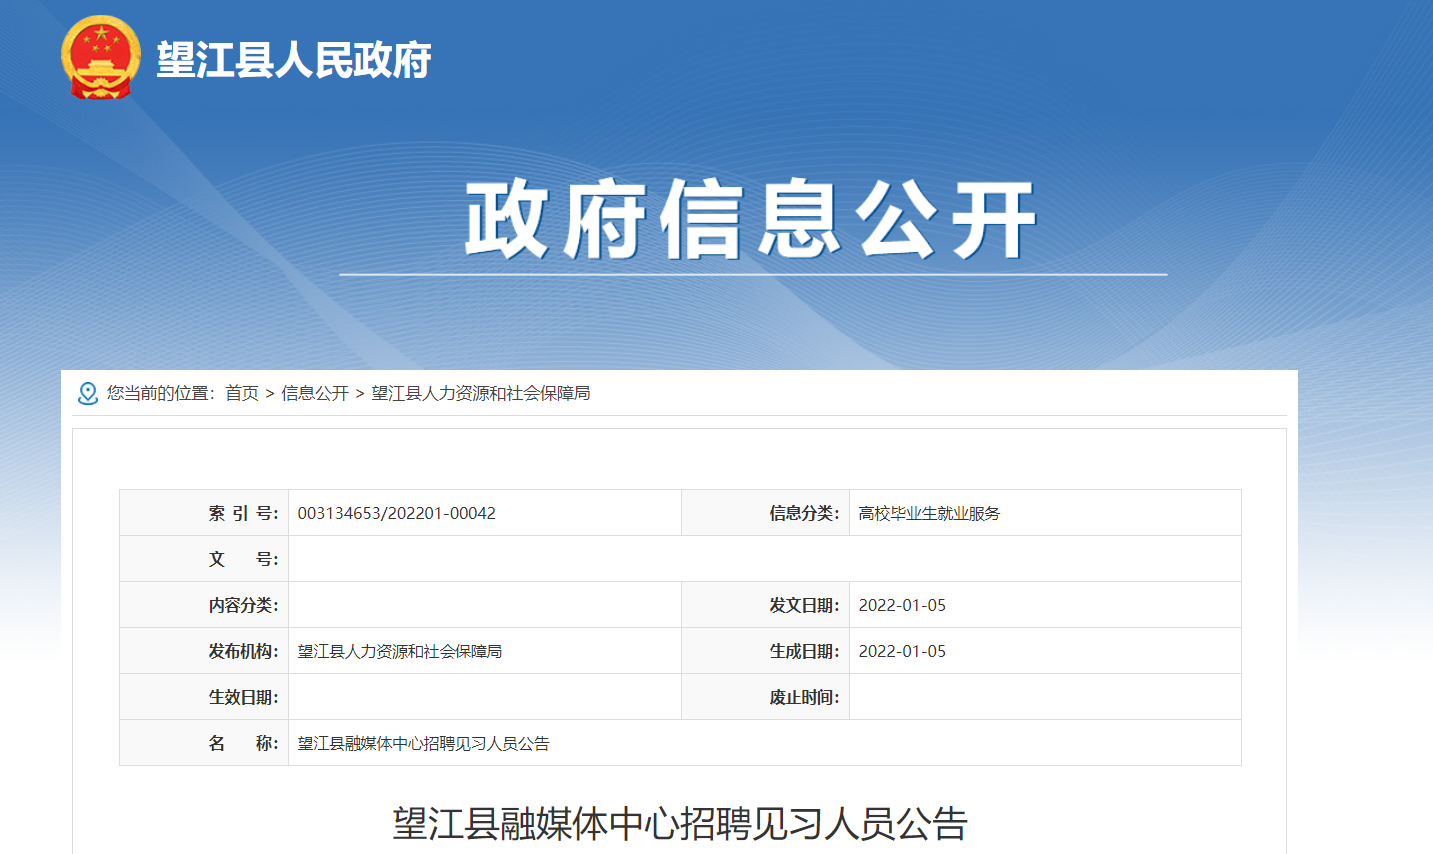Click publishing agency value in 发布机构 row

click(400, 651)
